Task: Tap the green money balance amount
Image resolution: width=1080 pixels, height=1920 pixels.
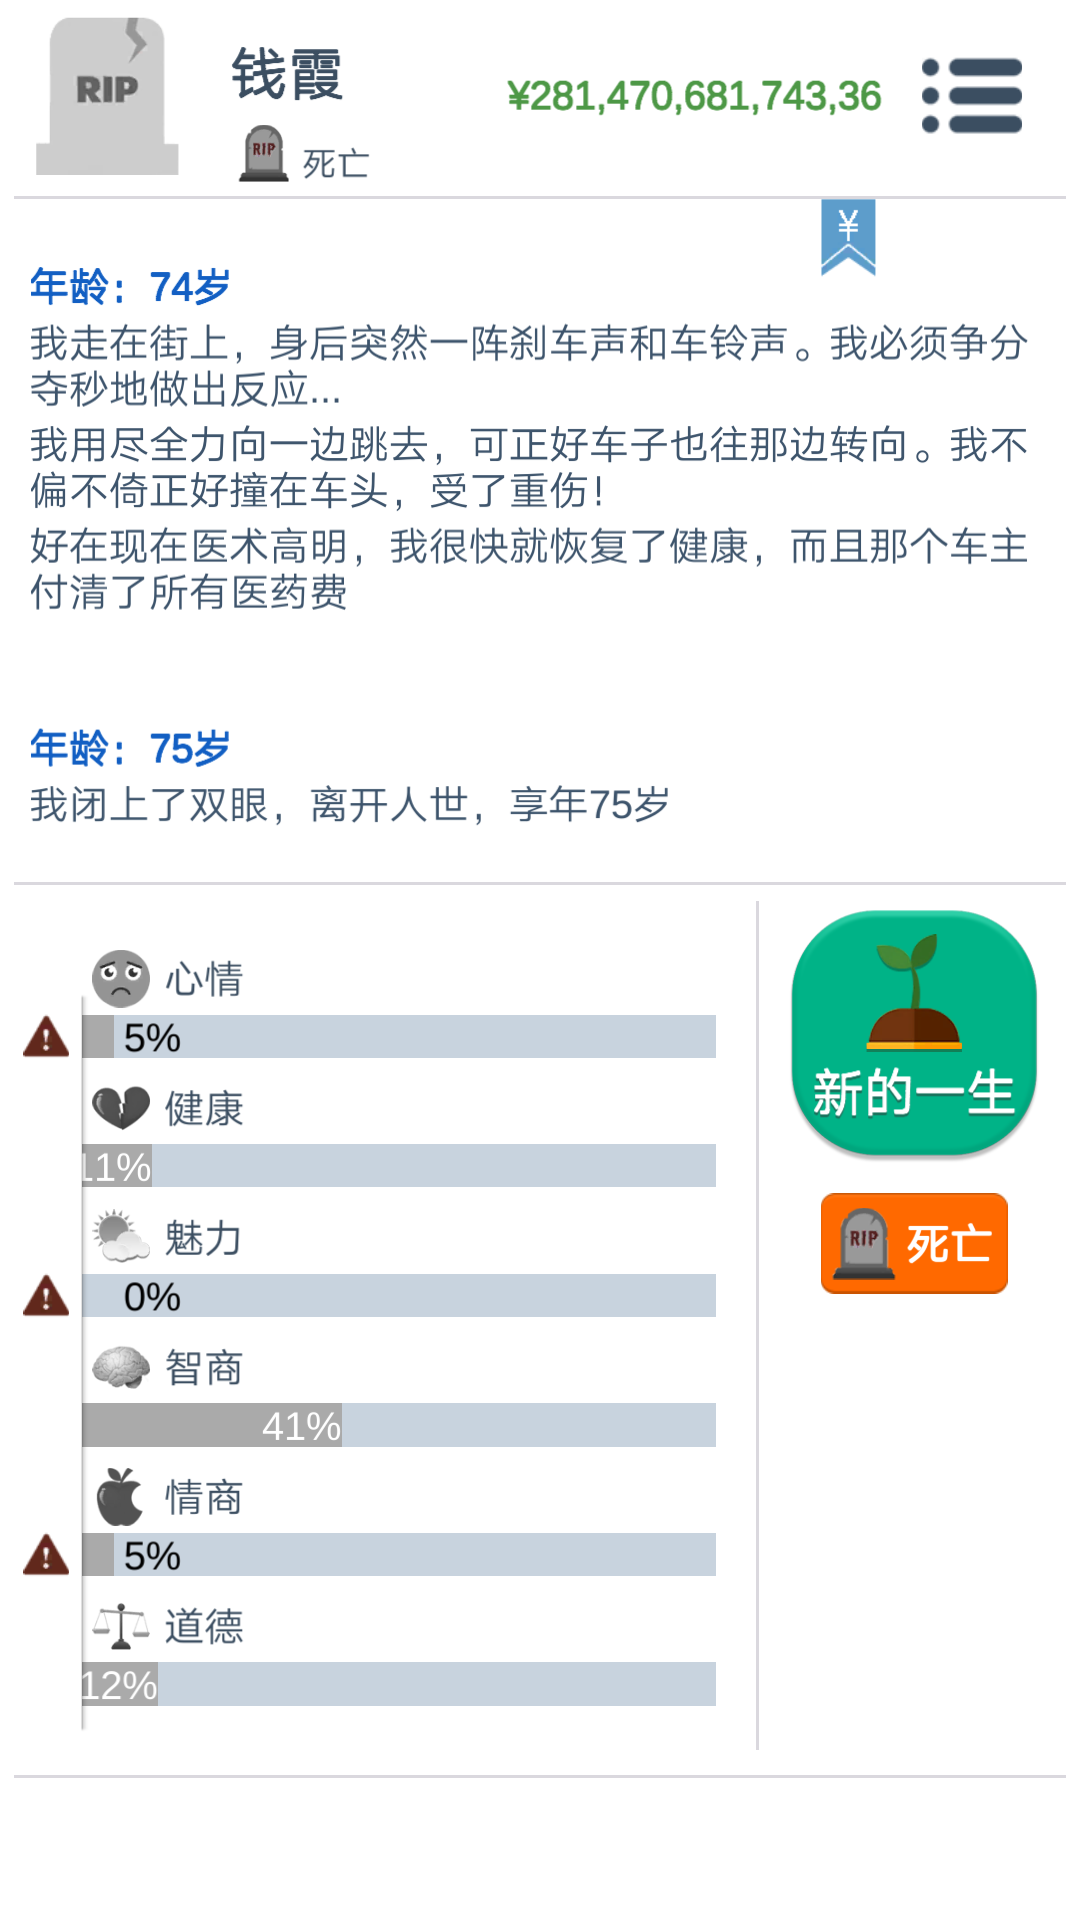Action: coord(694,96)
